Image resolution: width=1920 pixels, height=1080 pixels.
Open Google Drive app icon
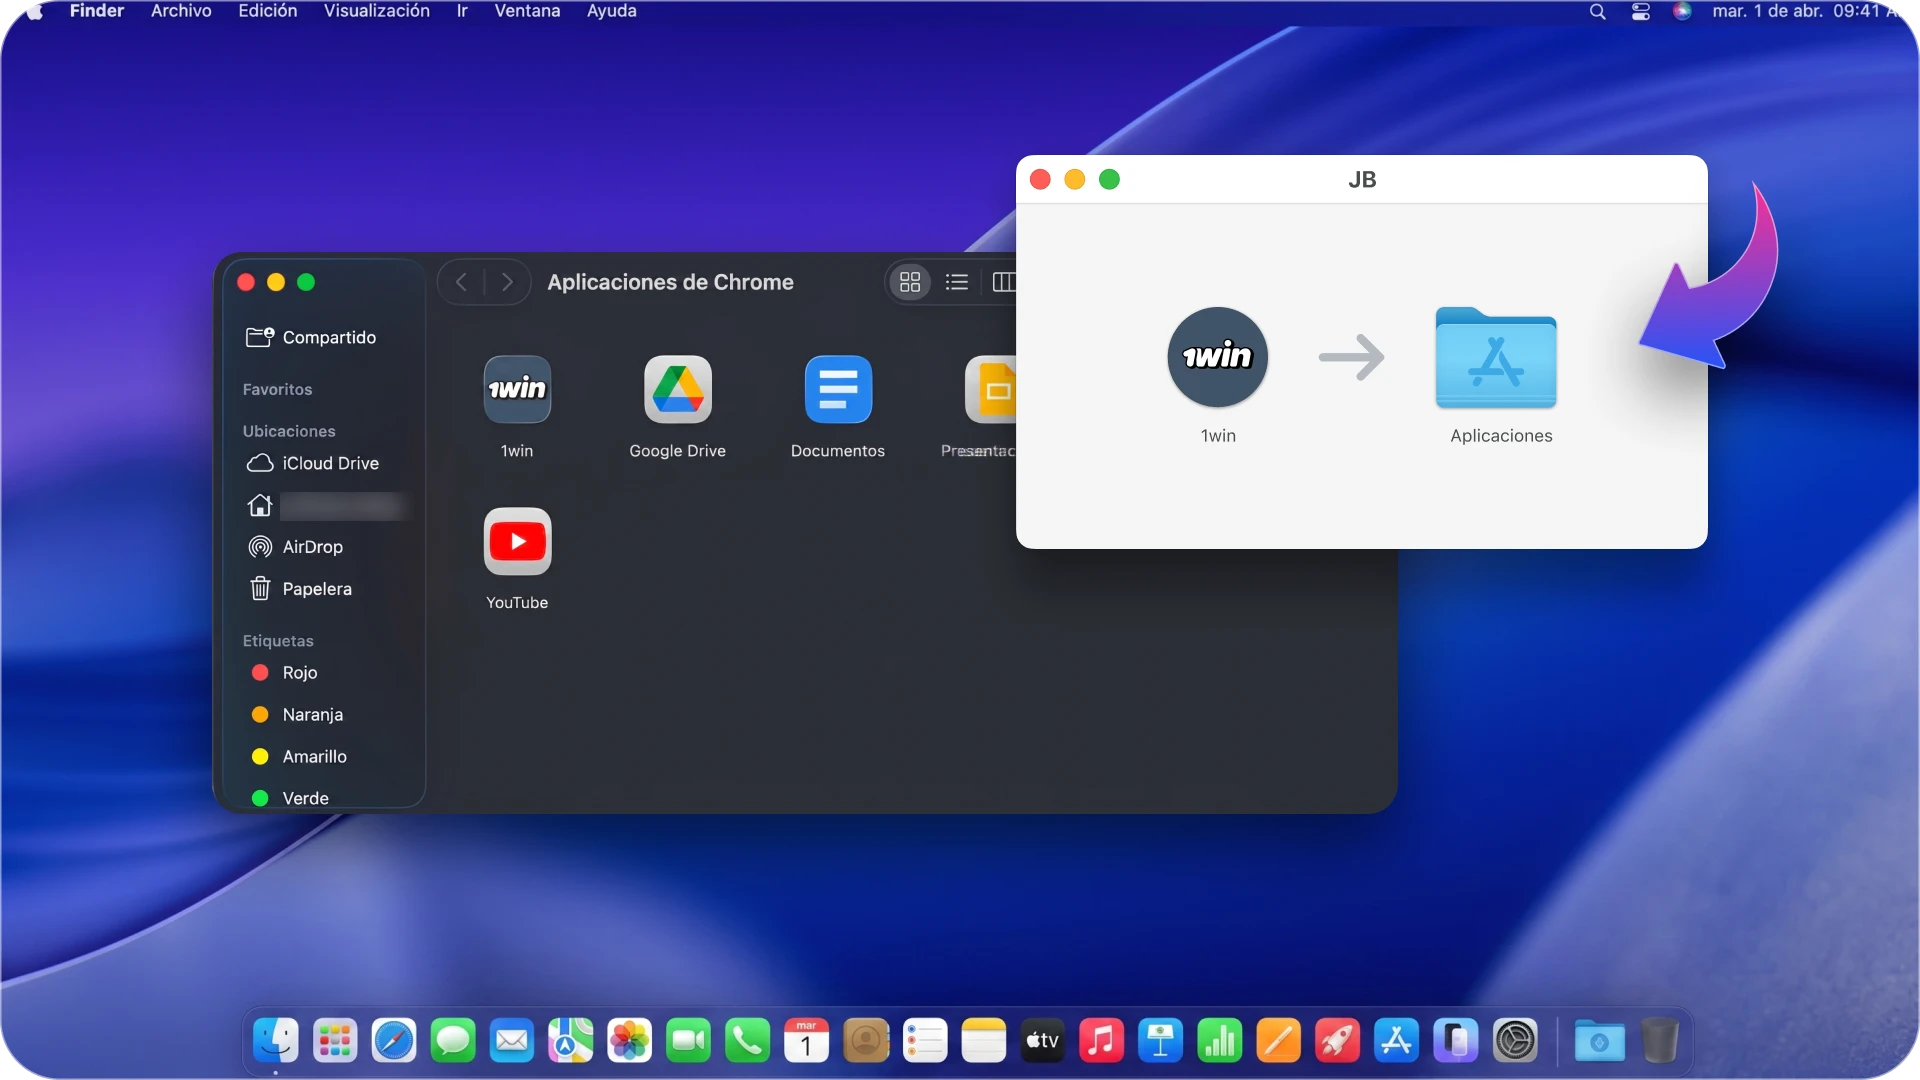pos(678,389)
